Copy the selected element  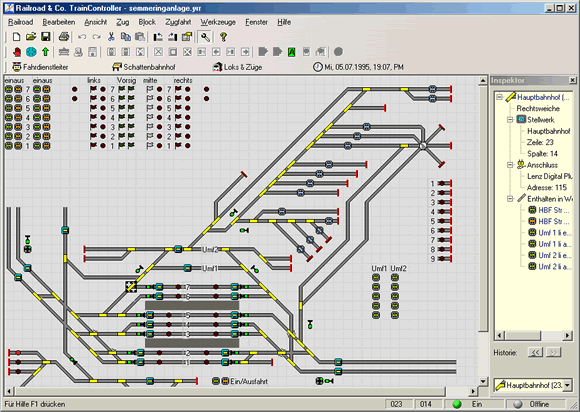(126, 37)
